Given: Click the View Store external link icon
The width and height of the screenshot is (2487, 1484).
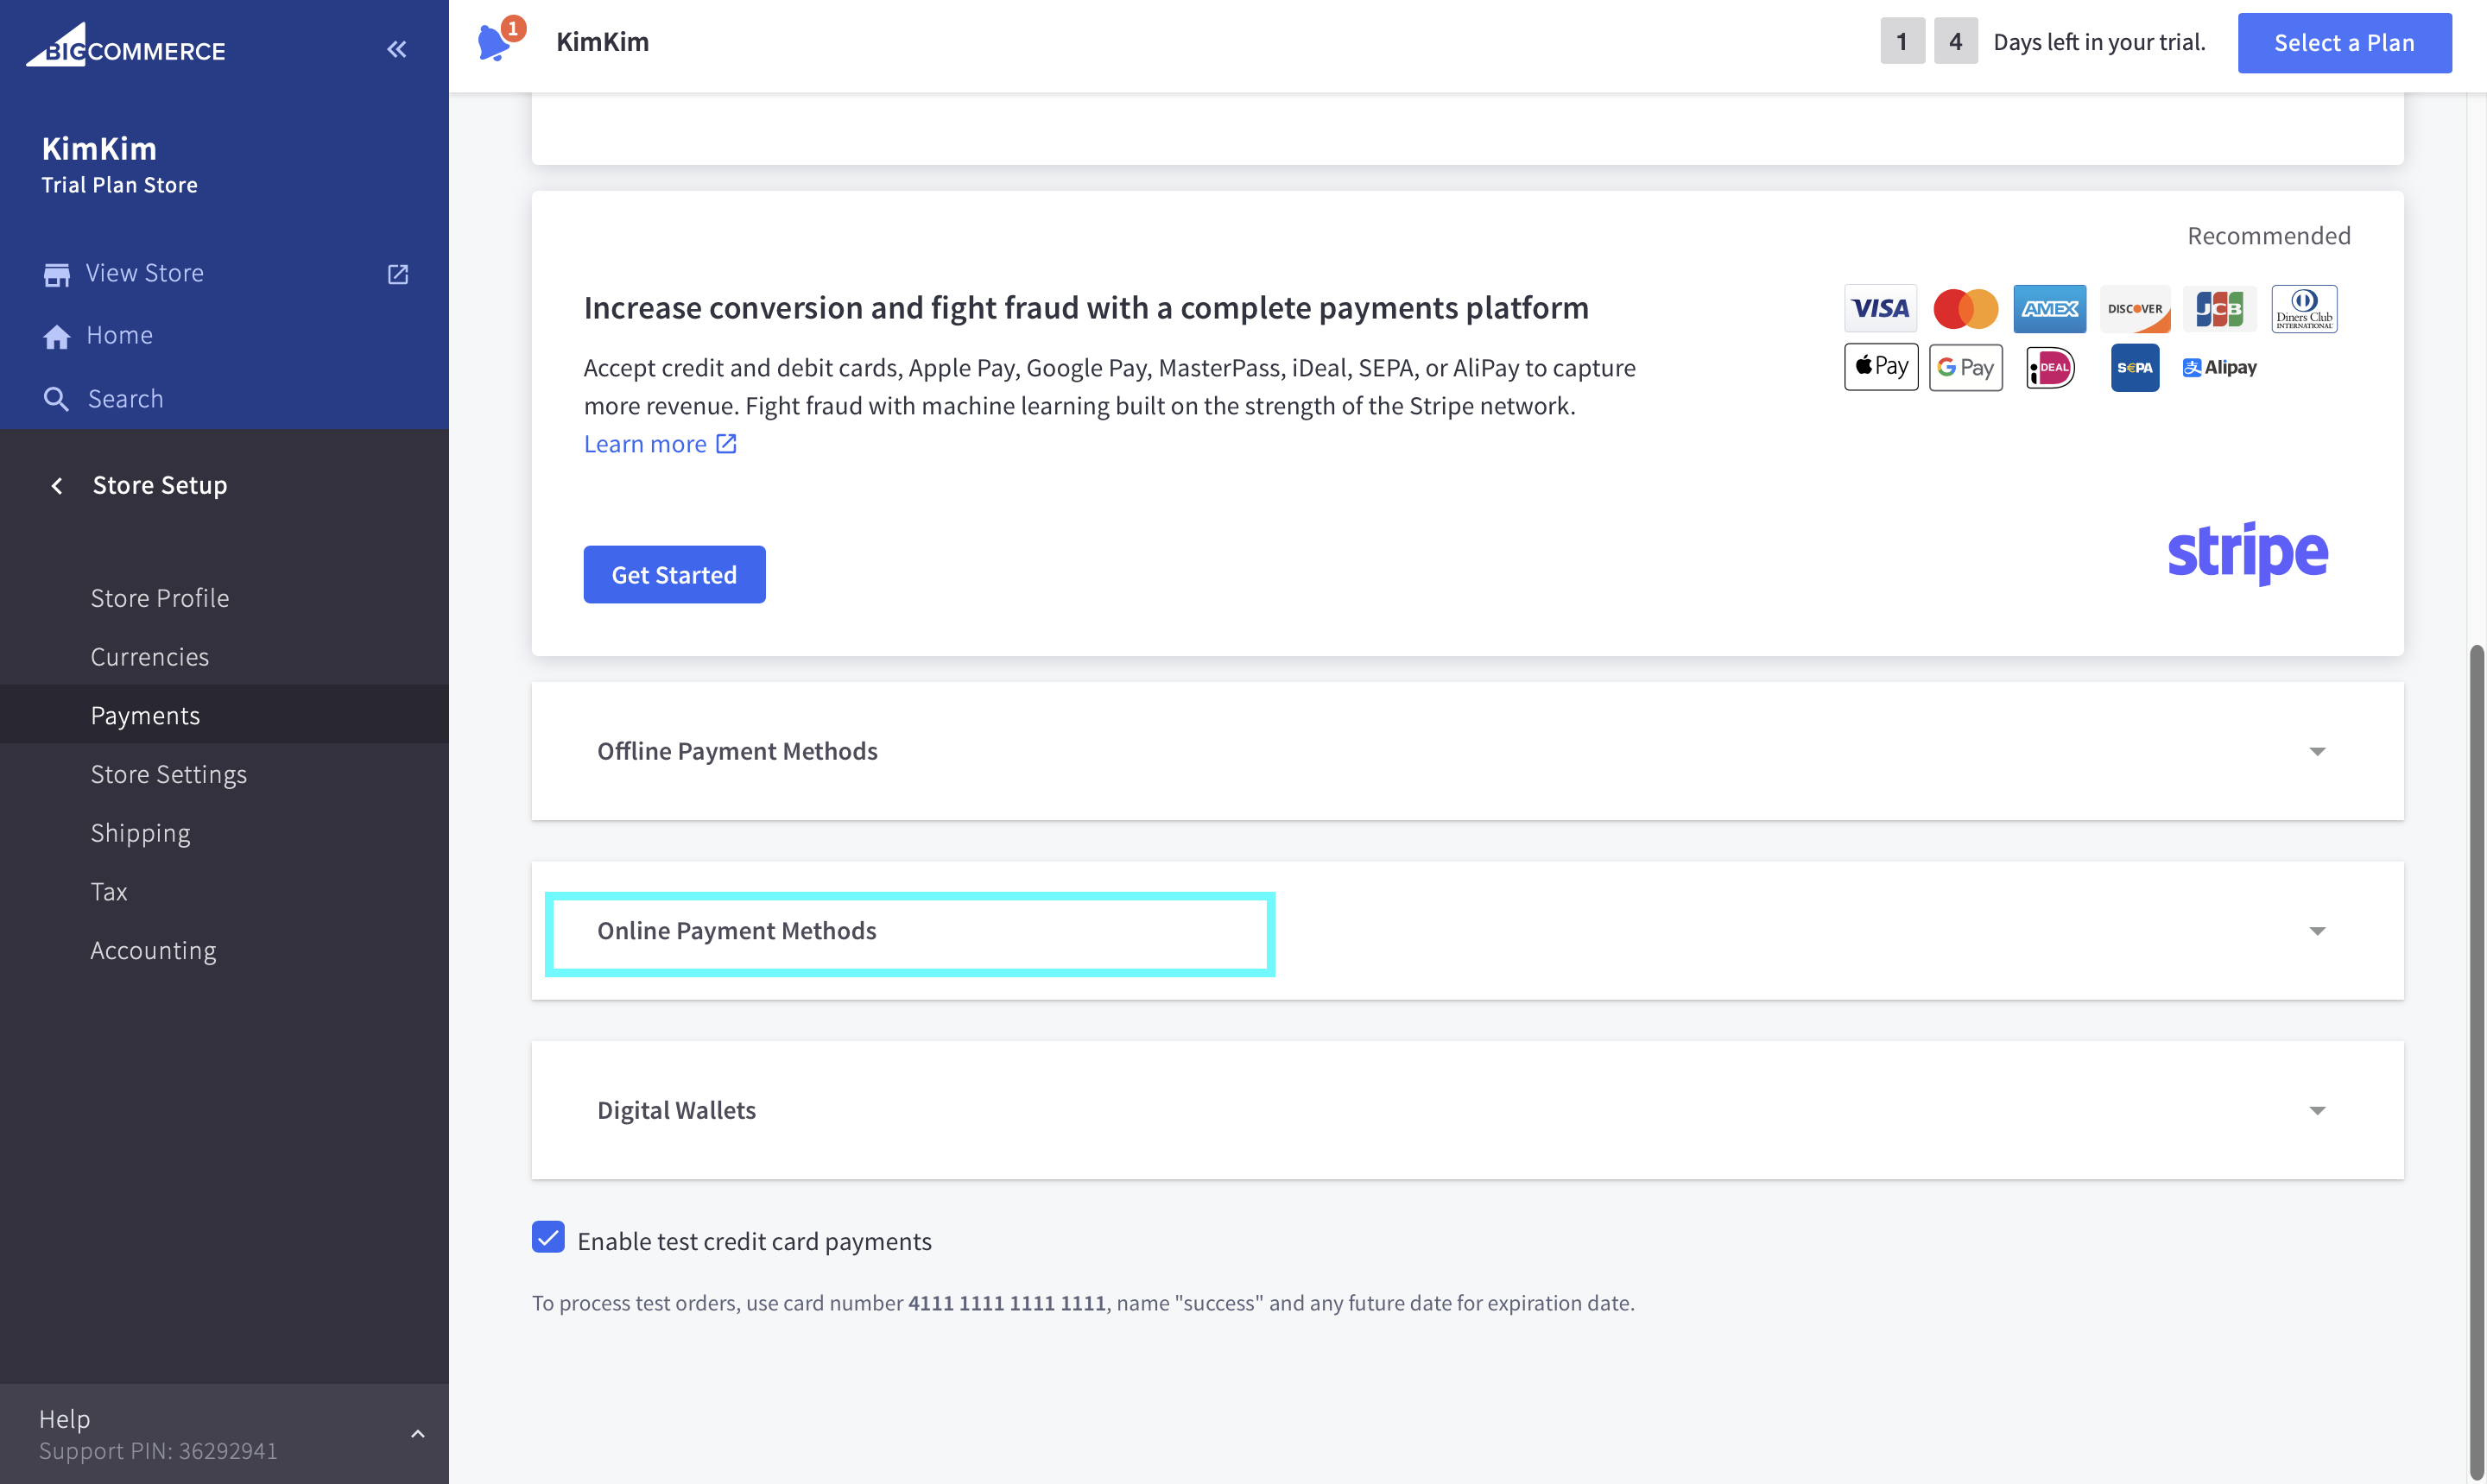Looking at the screenshot, I should point(398,274).
